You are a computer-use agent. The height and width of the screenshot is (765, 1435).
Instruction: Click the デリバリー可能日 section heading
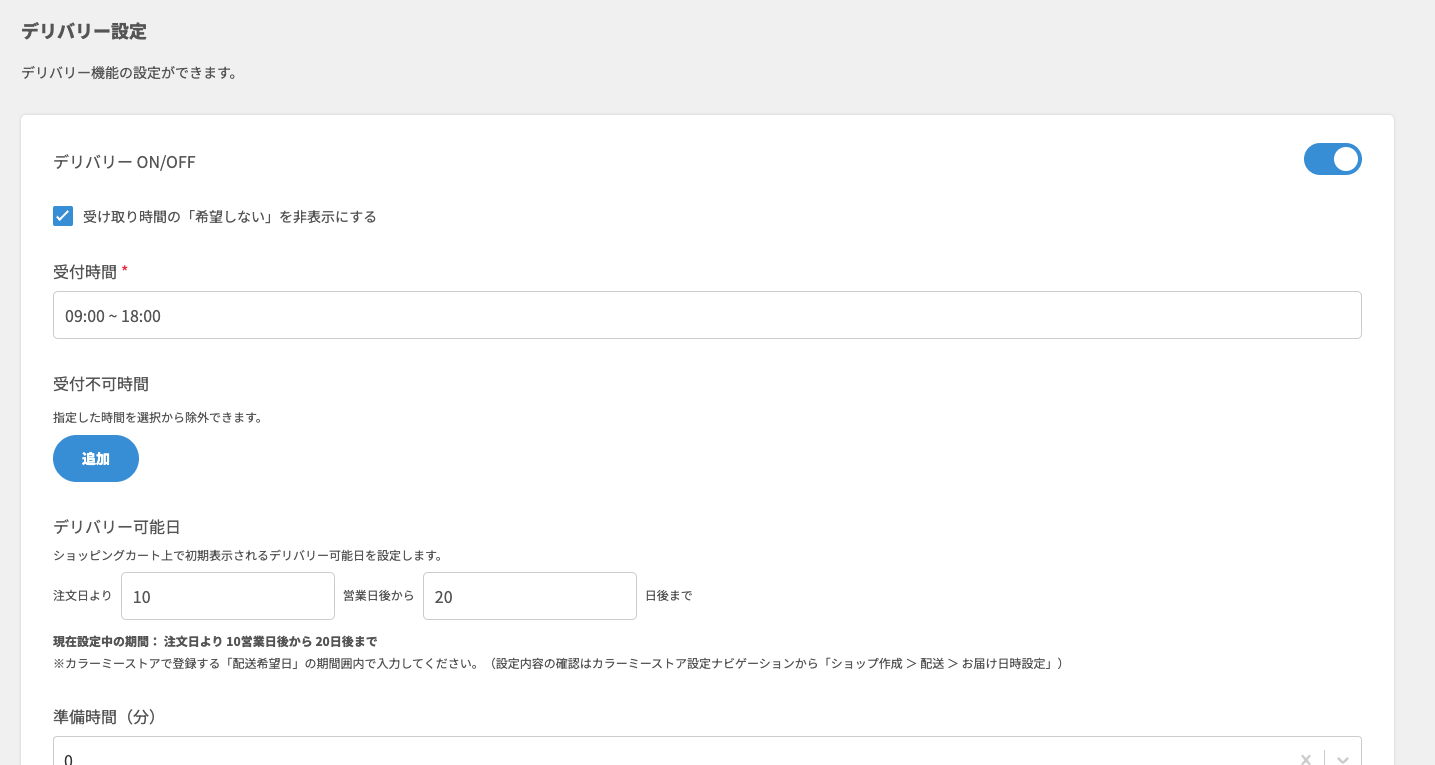click(116, 527)
